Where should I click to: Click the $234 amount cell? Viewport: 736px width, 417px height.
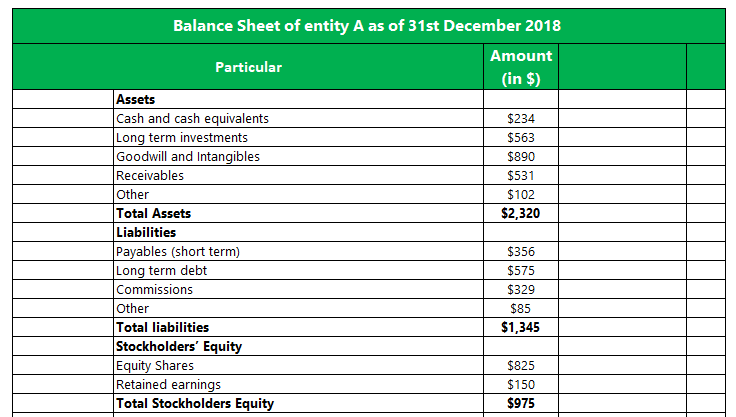[520, 119]
